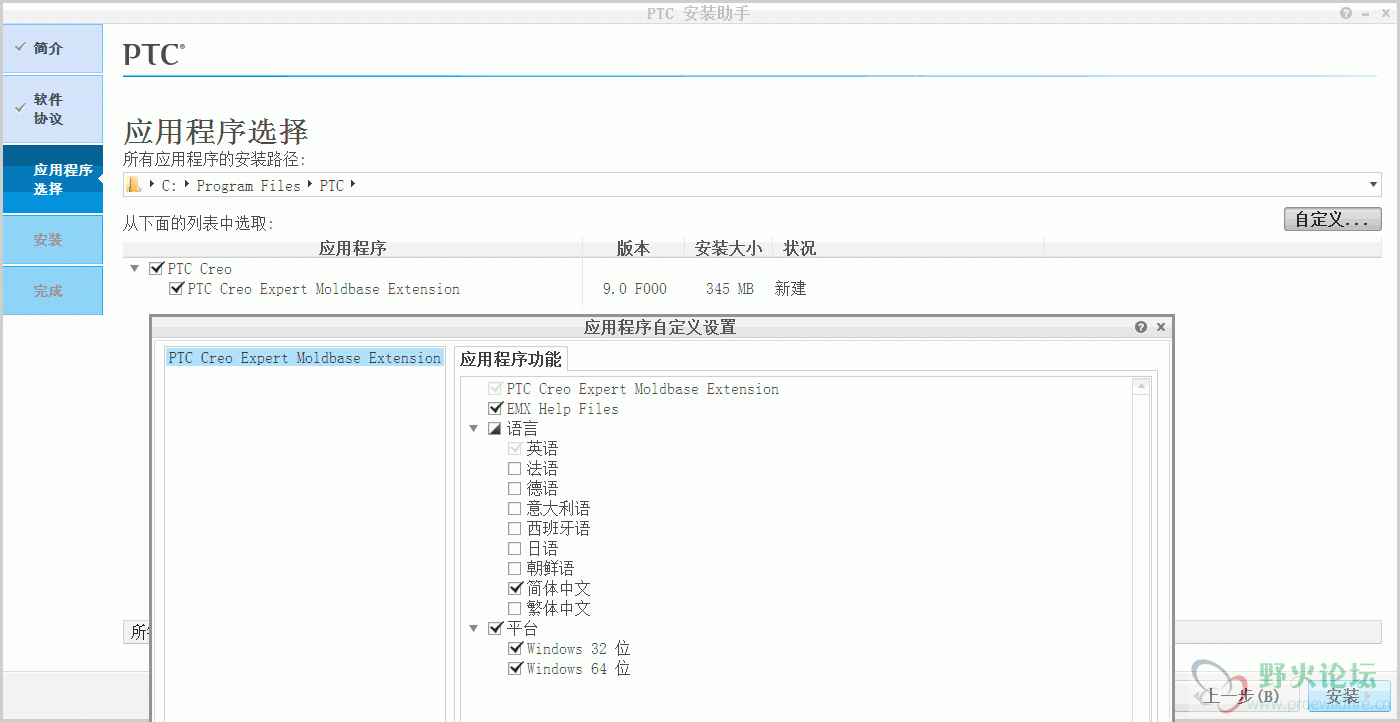Click the 345 MB size cell
The height and width of the screenshot is (722, 1400).
(x=729, y=289)
